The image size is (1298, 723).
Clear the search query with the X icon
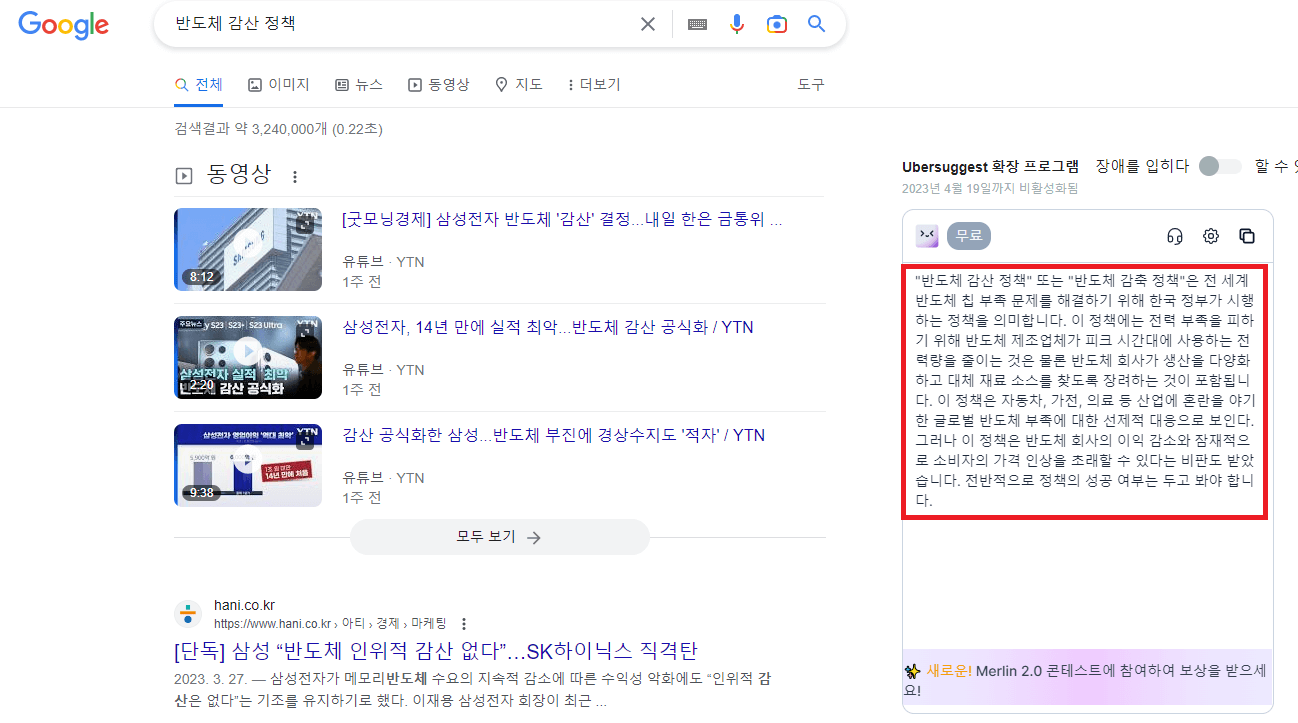tap(647, 23)
